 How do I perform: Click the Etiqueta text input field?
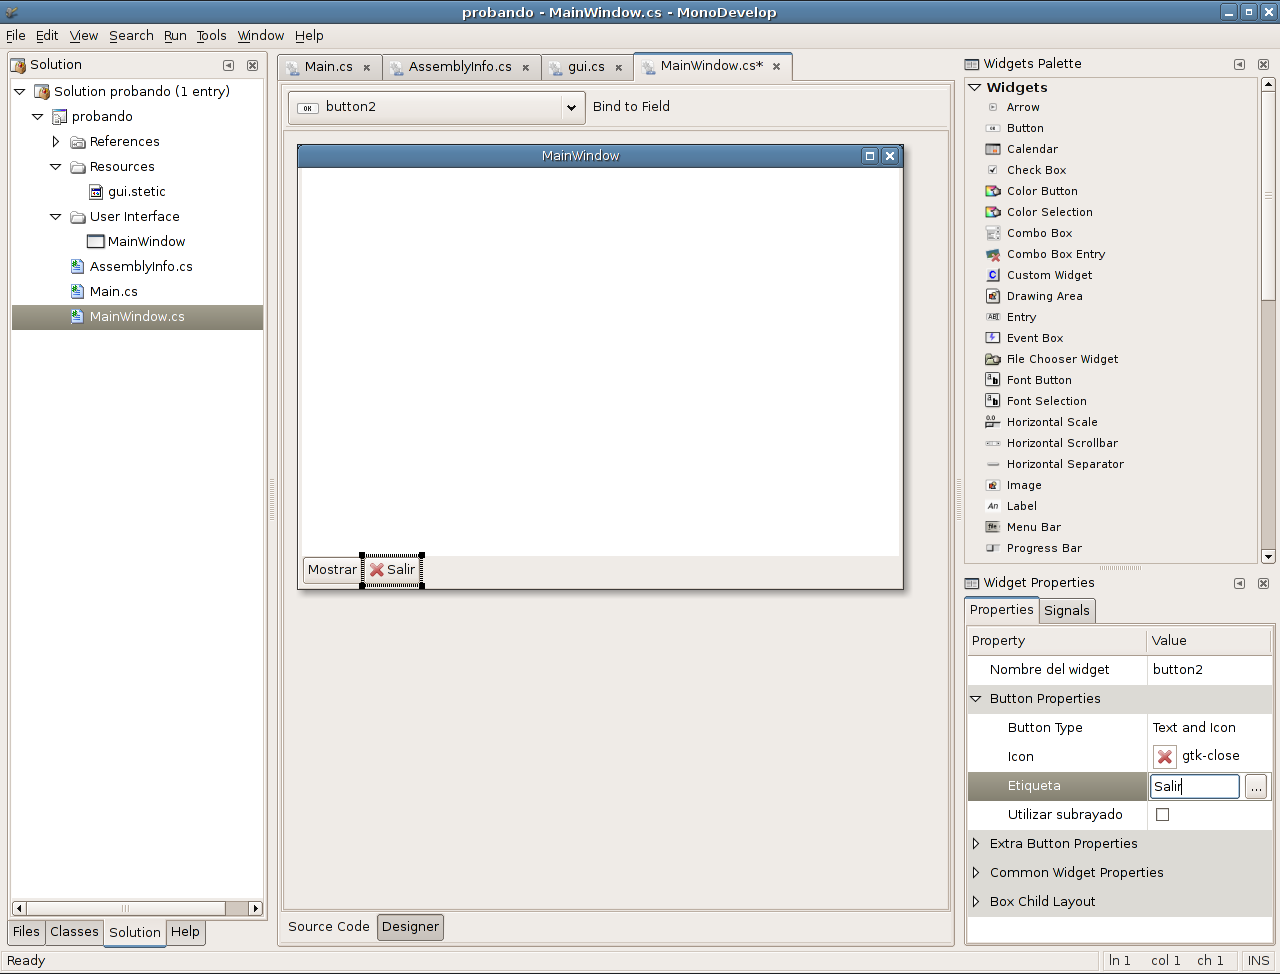1195,787
